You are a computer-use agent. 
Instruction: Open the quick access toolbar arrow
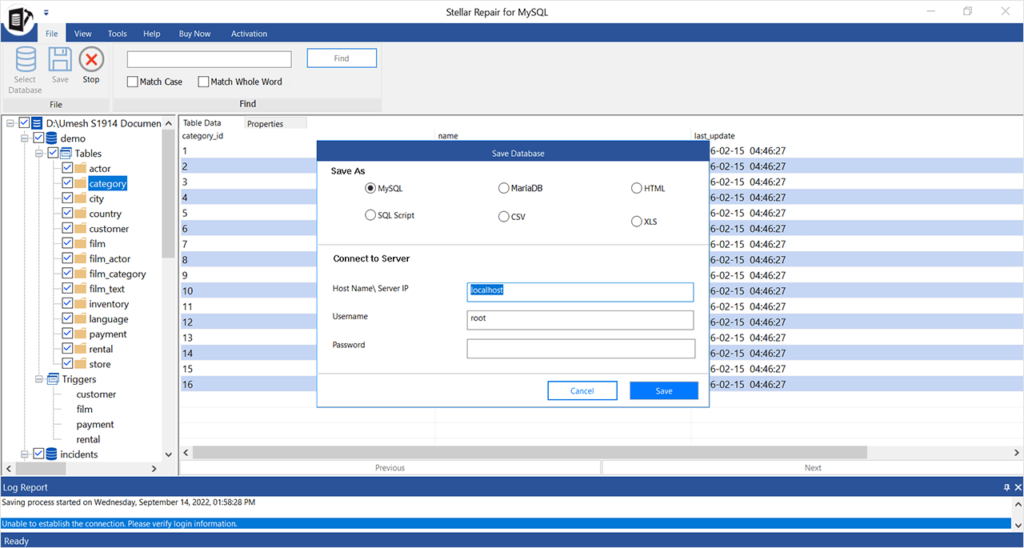[46, 12]
